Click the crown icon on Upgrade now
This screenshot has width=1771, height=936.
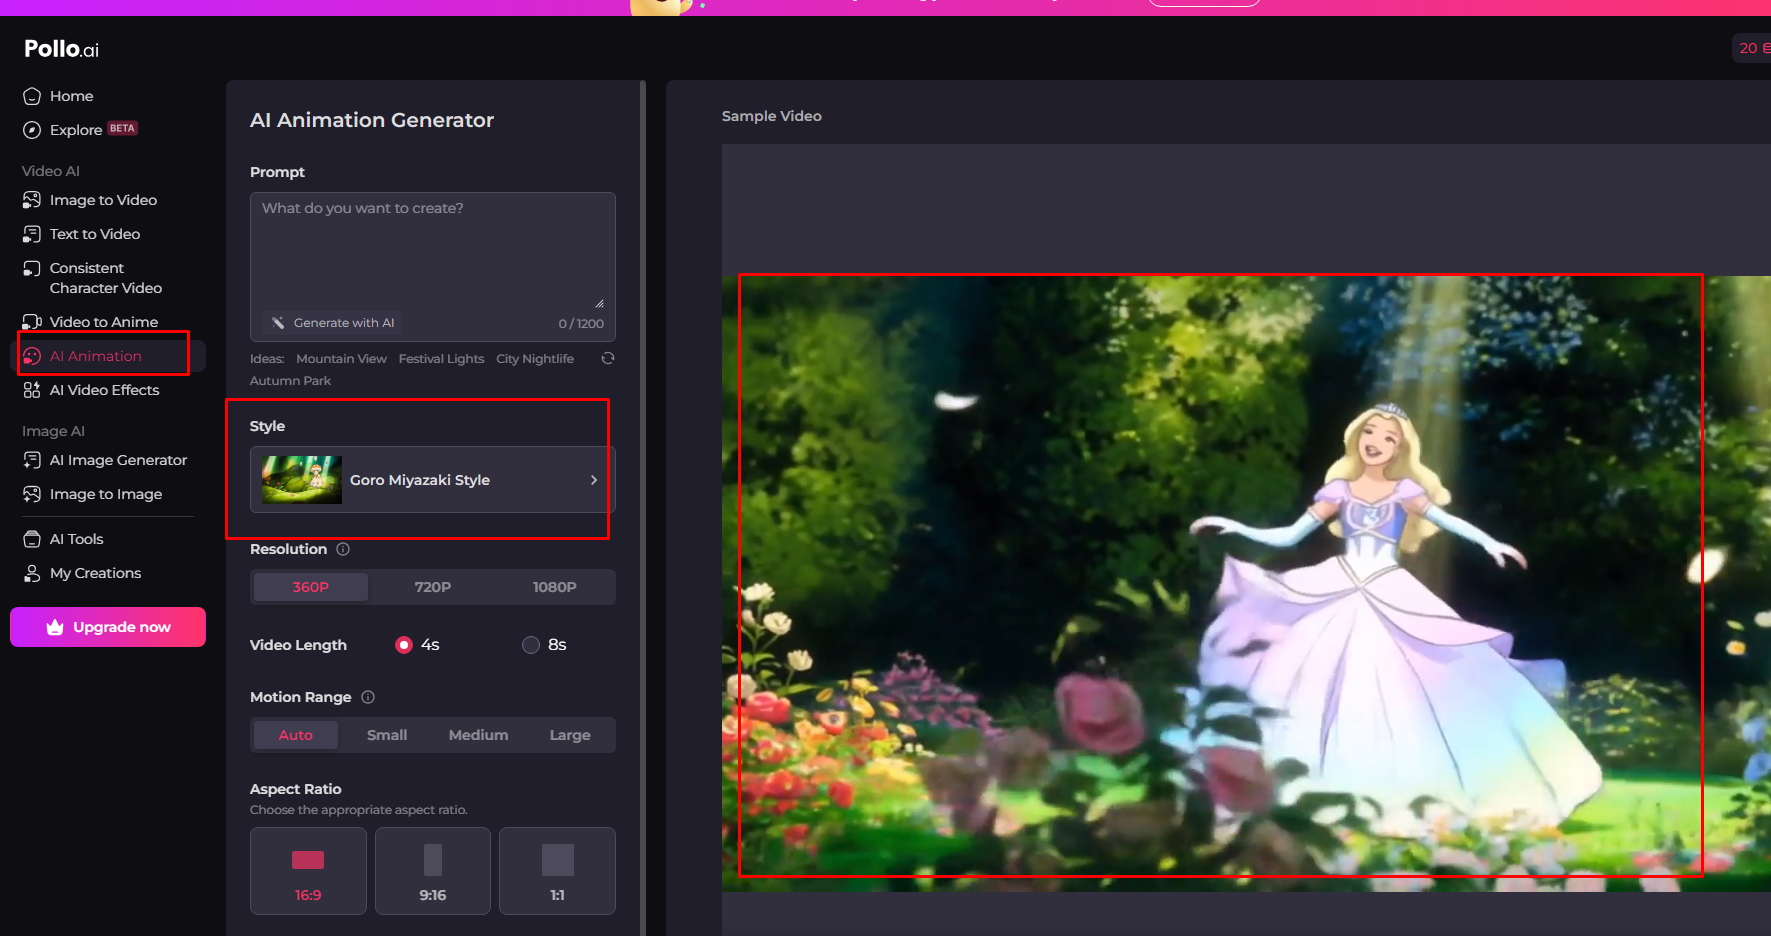[55, 627]
